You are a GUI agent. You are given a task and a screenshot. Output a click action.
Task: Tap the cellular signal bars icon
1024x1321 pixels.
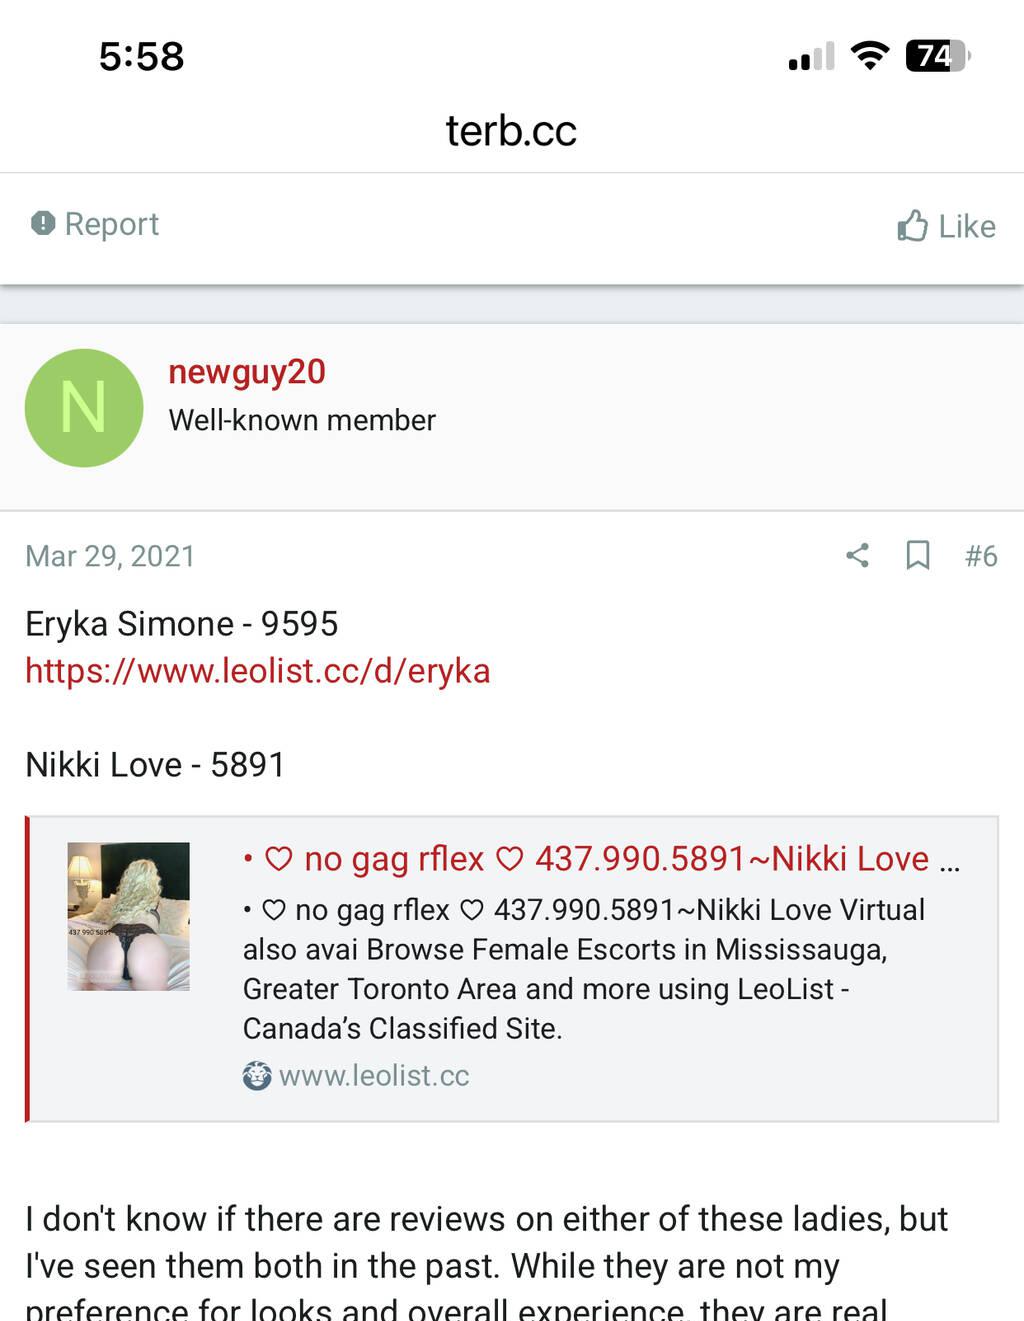pos(811,56)
